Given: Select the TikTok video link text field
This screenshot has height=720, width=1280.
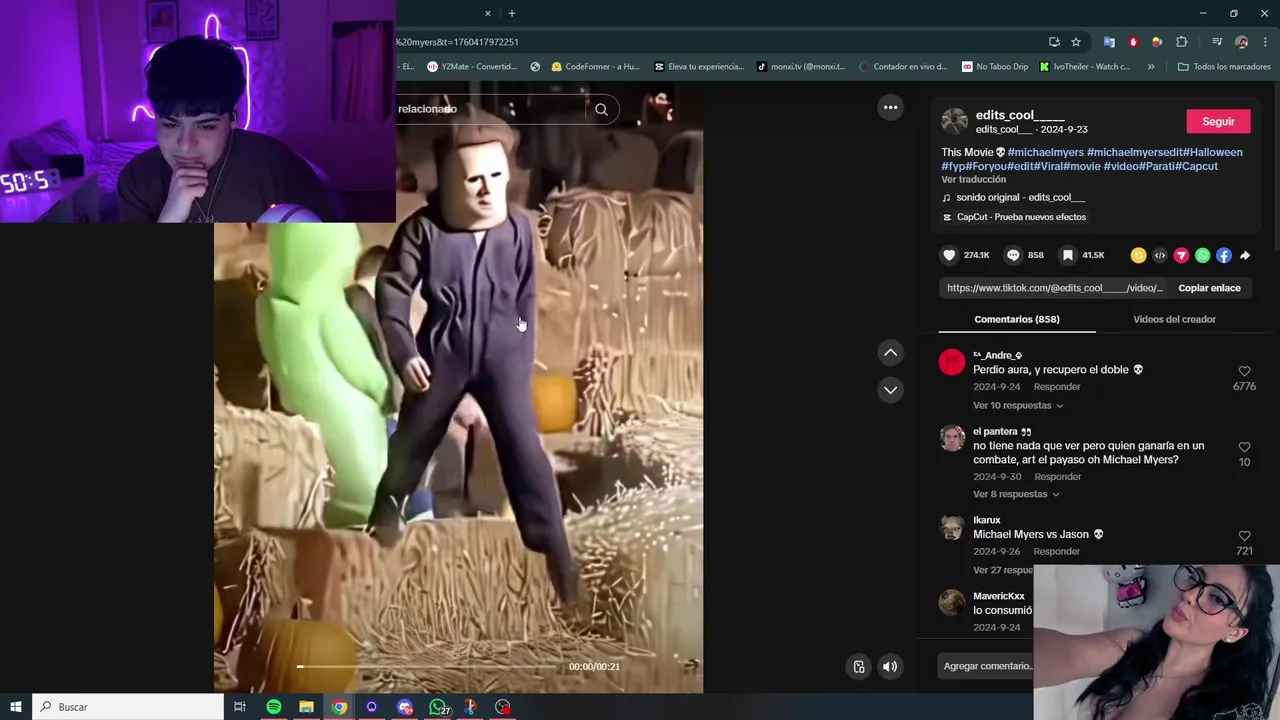Looking at the screenshot, I should click(1055, 288).
